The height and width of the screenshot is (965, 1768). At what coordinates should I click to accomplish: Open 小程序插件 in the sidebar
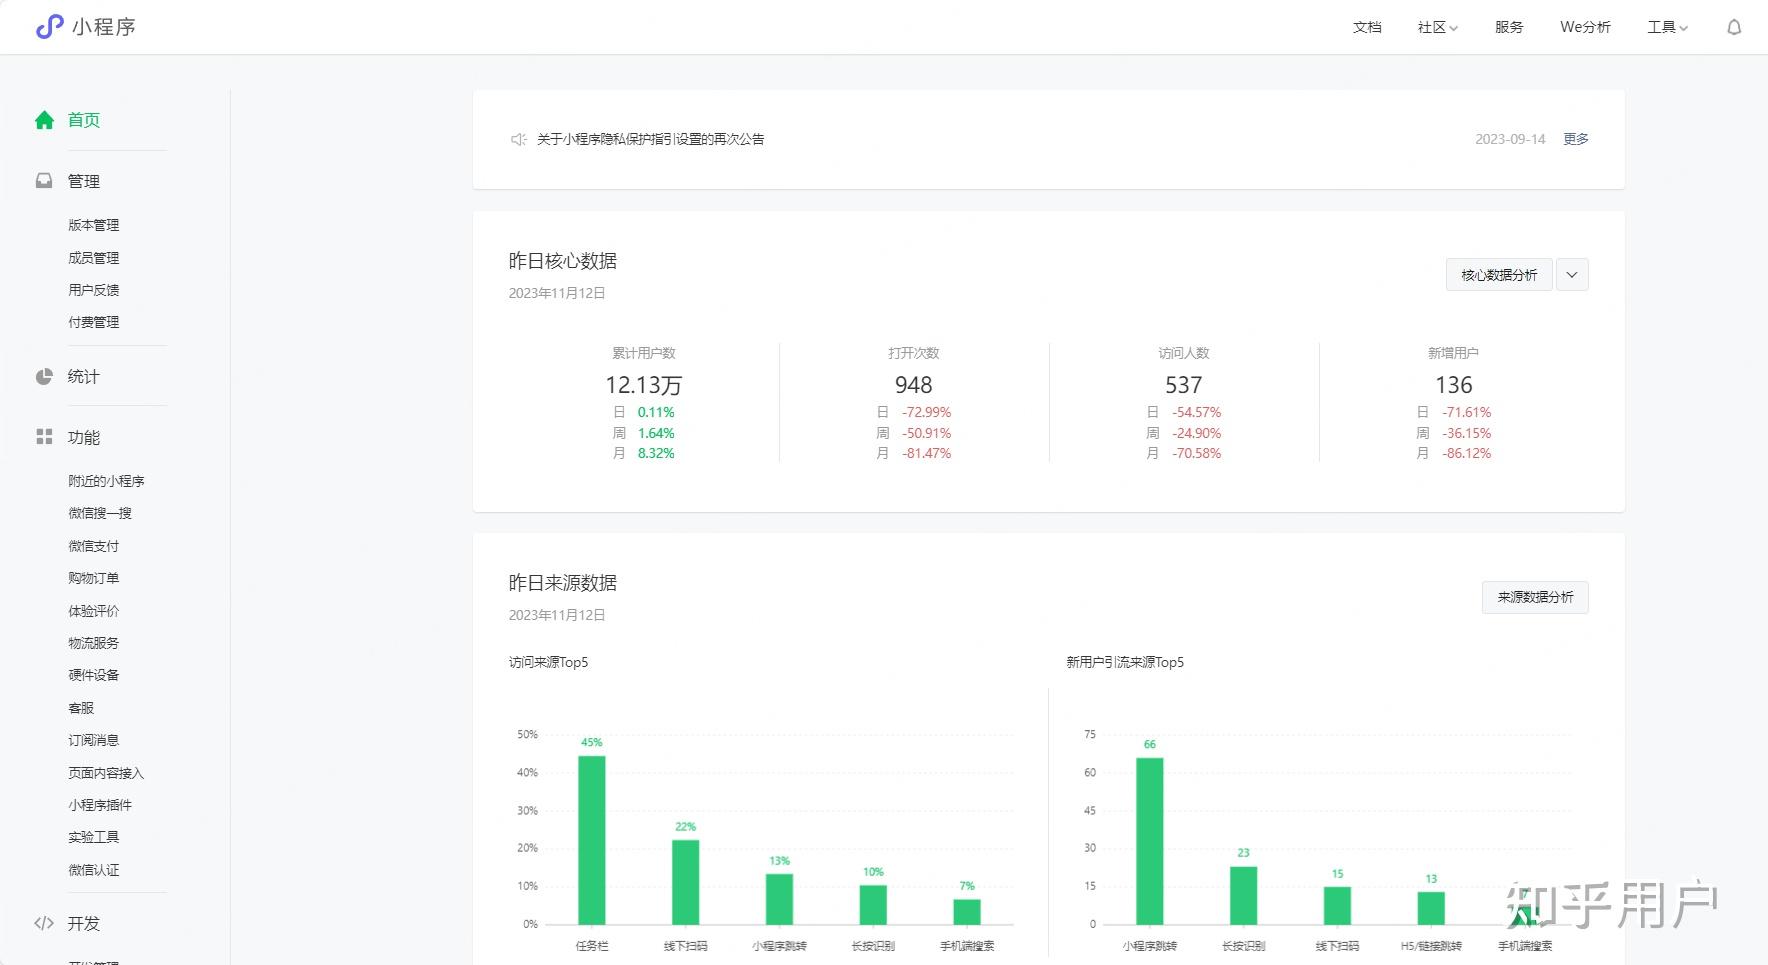[100, 805]
